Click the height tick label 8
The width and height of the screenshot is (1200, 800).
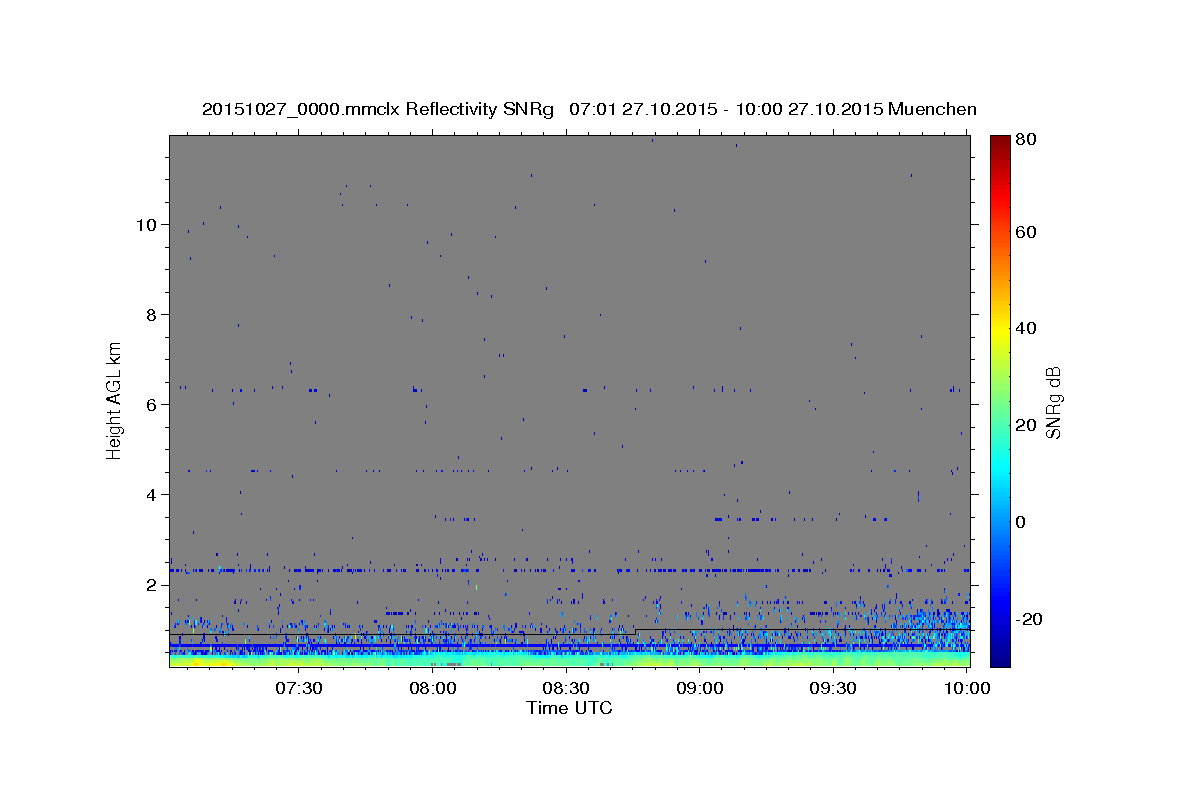coord(152,315)
